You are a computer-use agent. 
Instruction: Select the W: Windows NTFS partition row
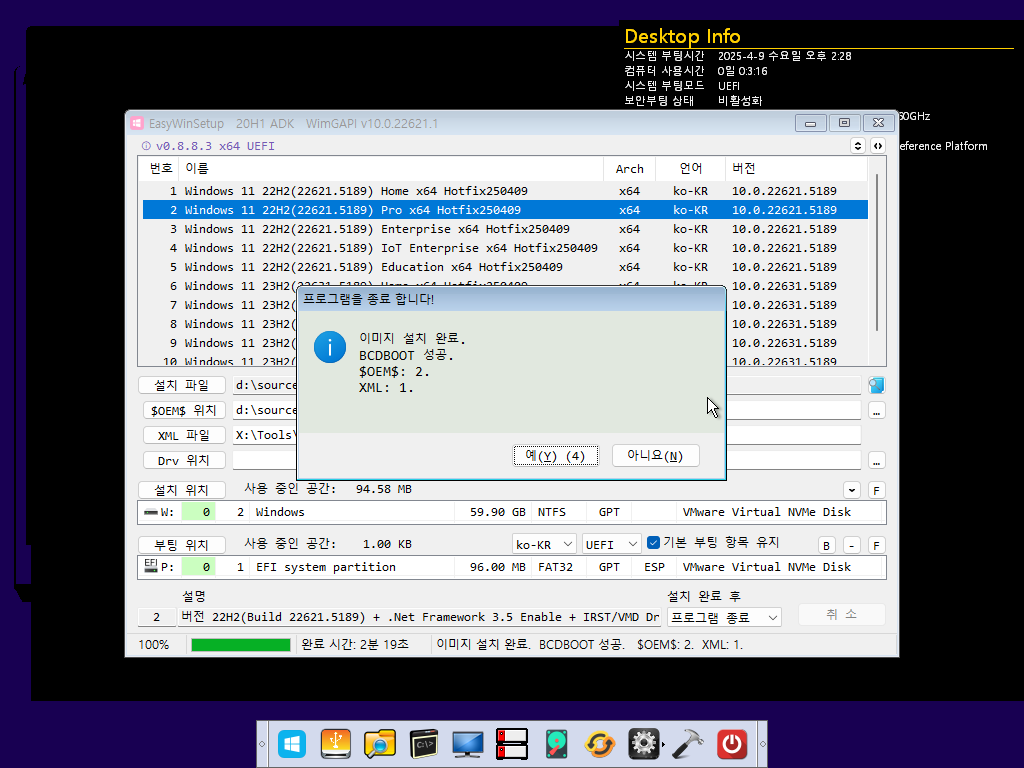[512, 512]
